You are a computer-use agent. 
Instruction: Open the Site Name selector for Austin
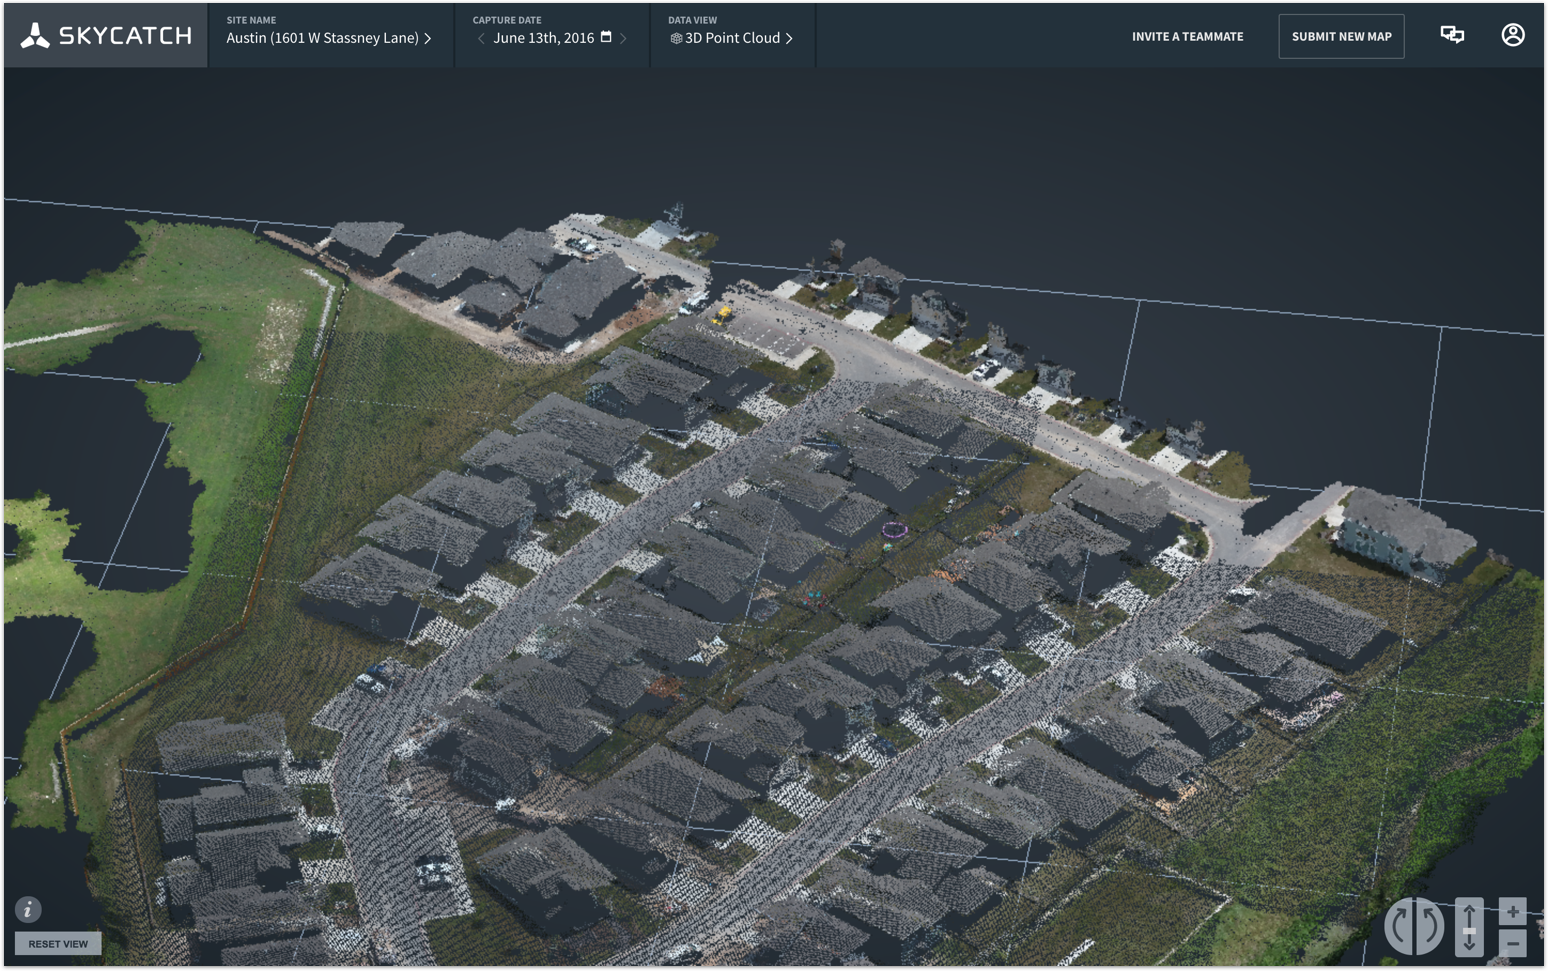(x=330, y=36)
